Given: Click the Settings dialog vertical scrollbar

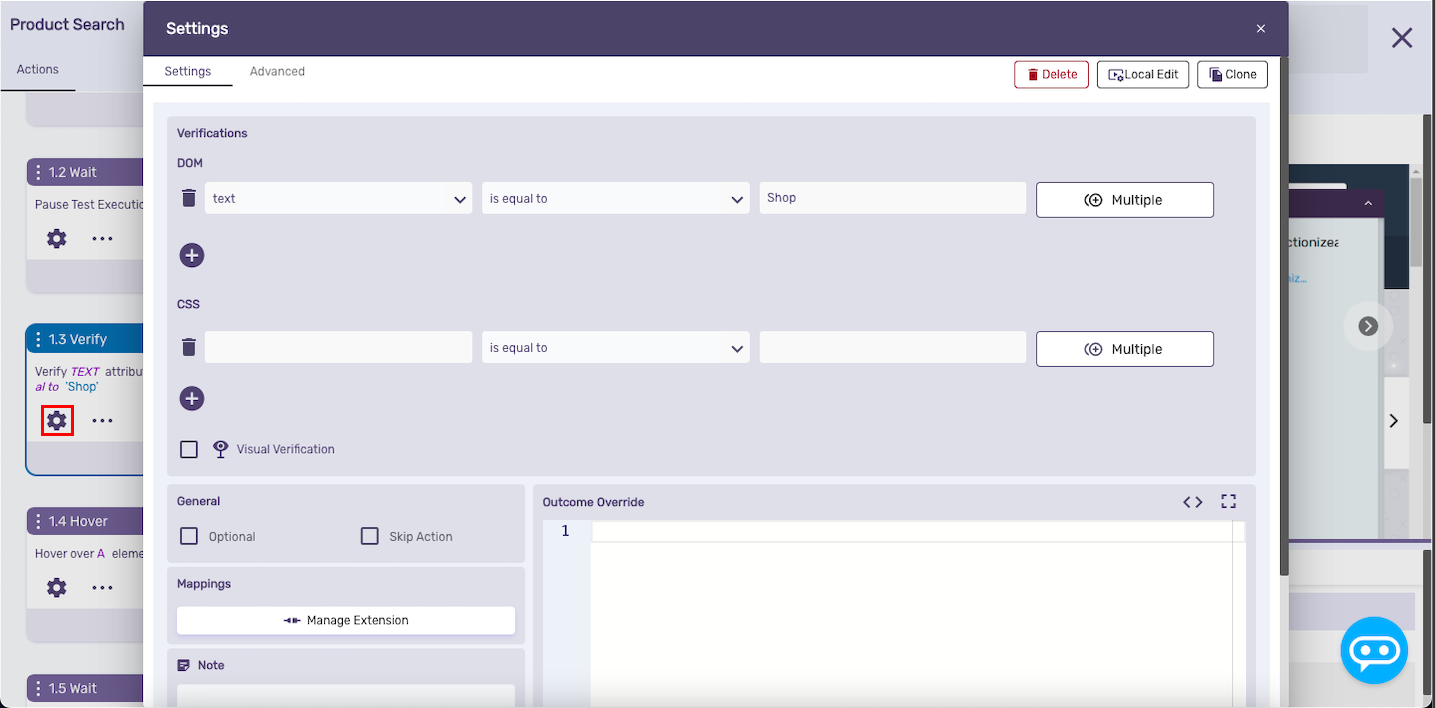Looking at the screenshot, I should [x=1284, y=318].
